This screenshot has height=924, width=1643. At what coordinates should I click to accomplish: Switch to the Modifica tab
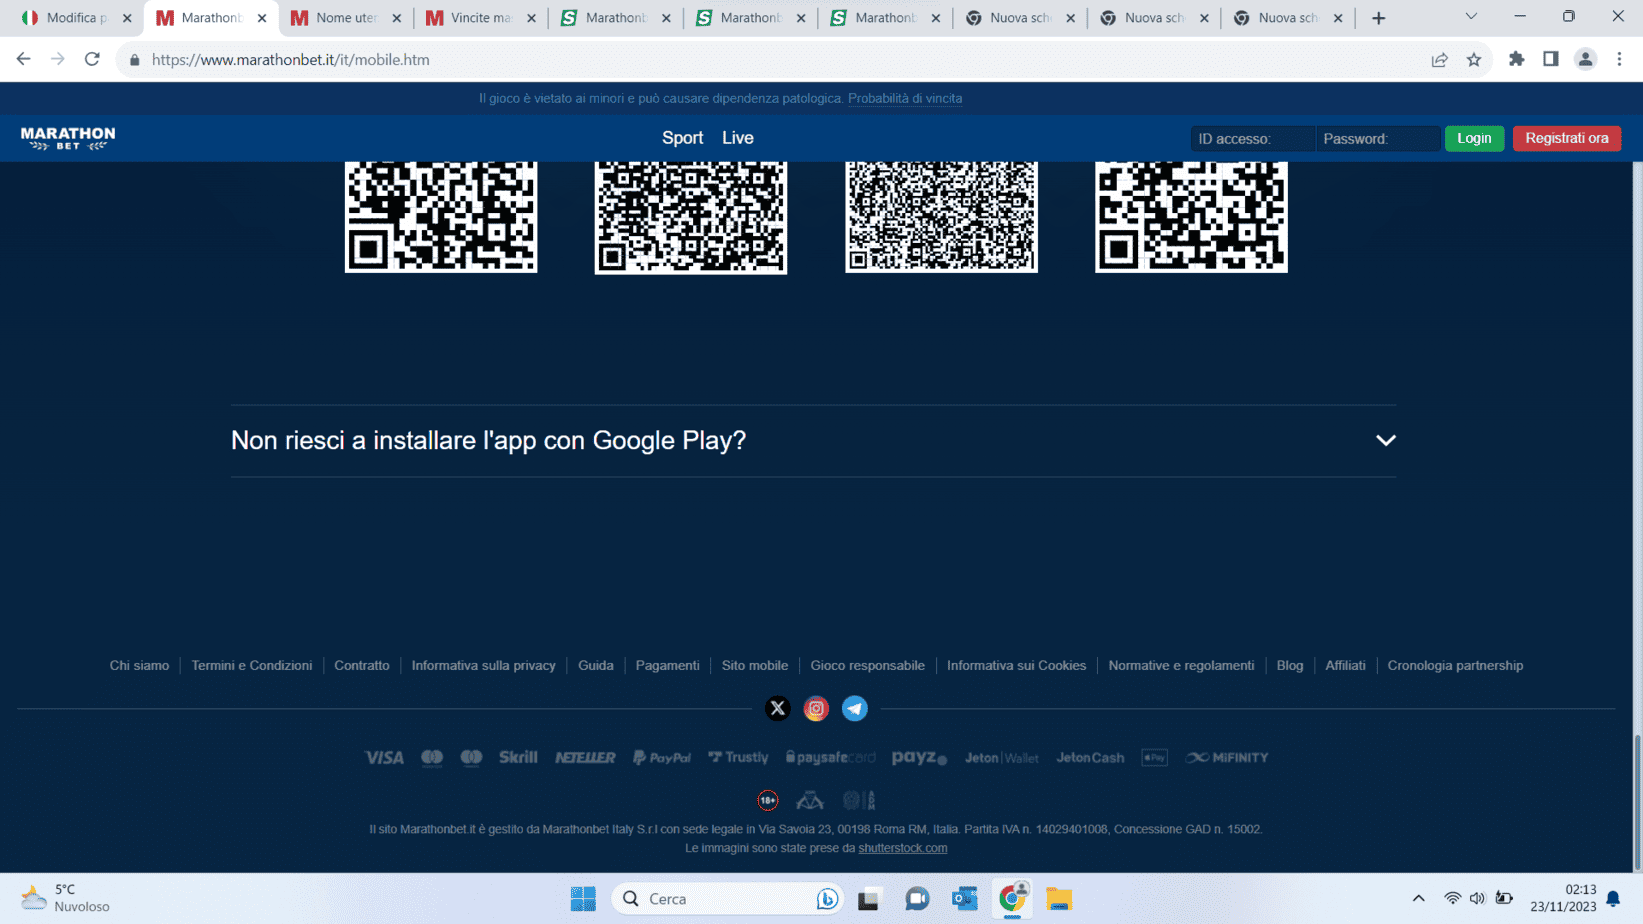[78, 18]
